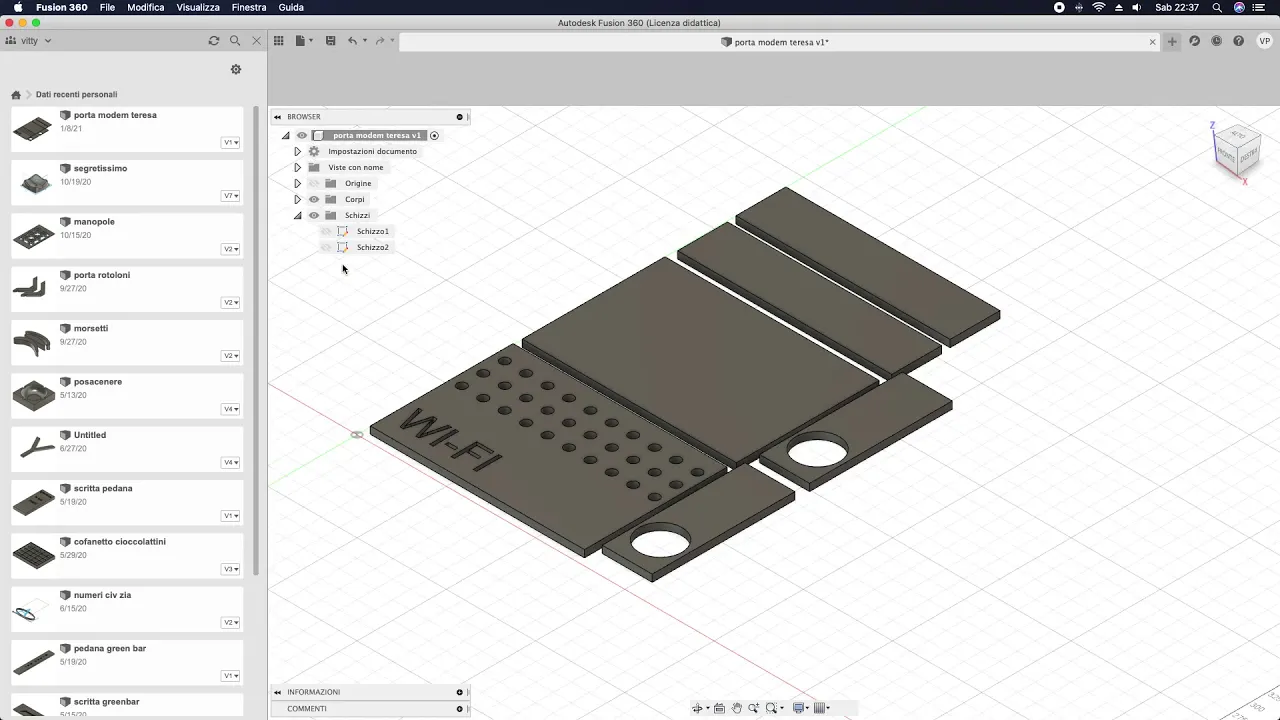This screenshot has height=720, width=1280.
Task: Open the File menu
Action: pyautogui.click(x=107, y=7)
